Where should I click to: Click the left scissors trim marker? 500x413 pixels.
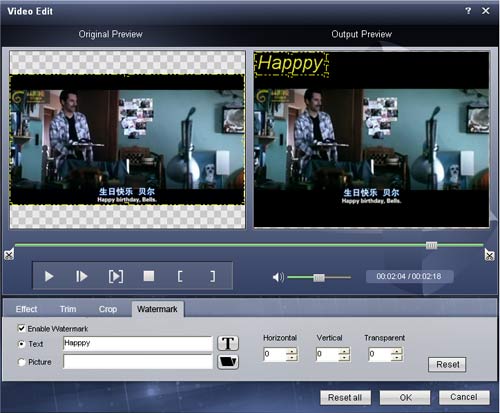click(9, 254)
